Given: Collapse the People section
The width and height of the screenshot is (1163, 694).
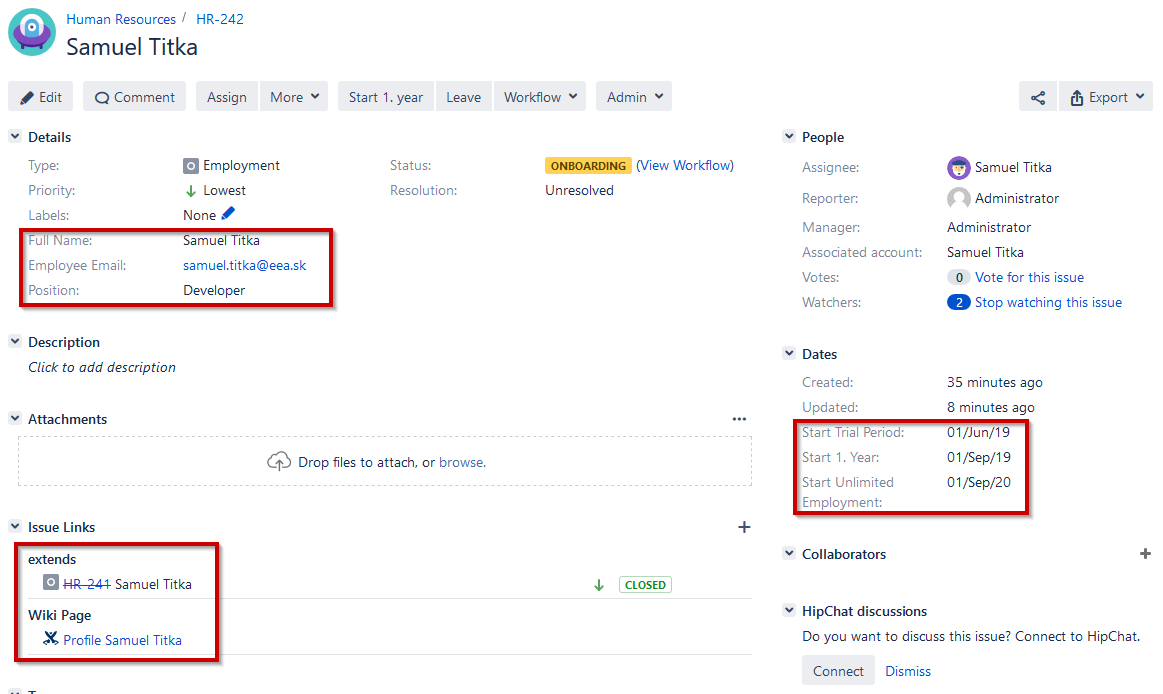Looking at the screenshot, I should click(x=789, y=137).
